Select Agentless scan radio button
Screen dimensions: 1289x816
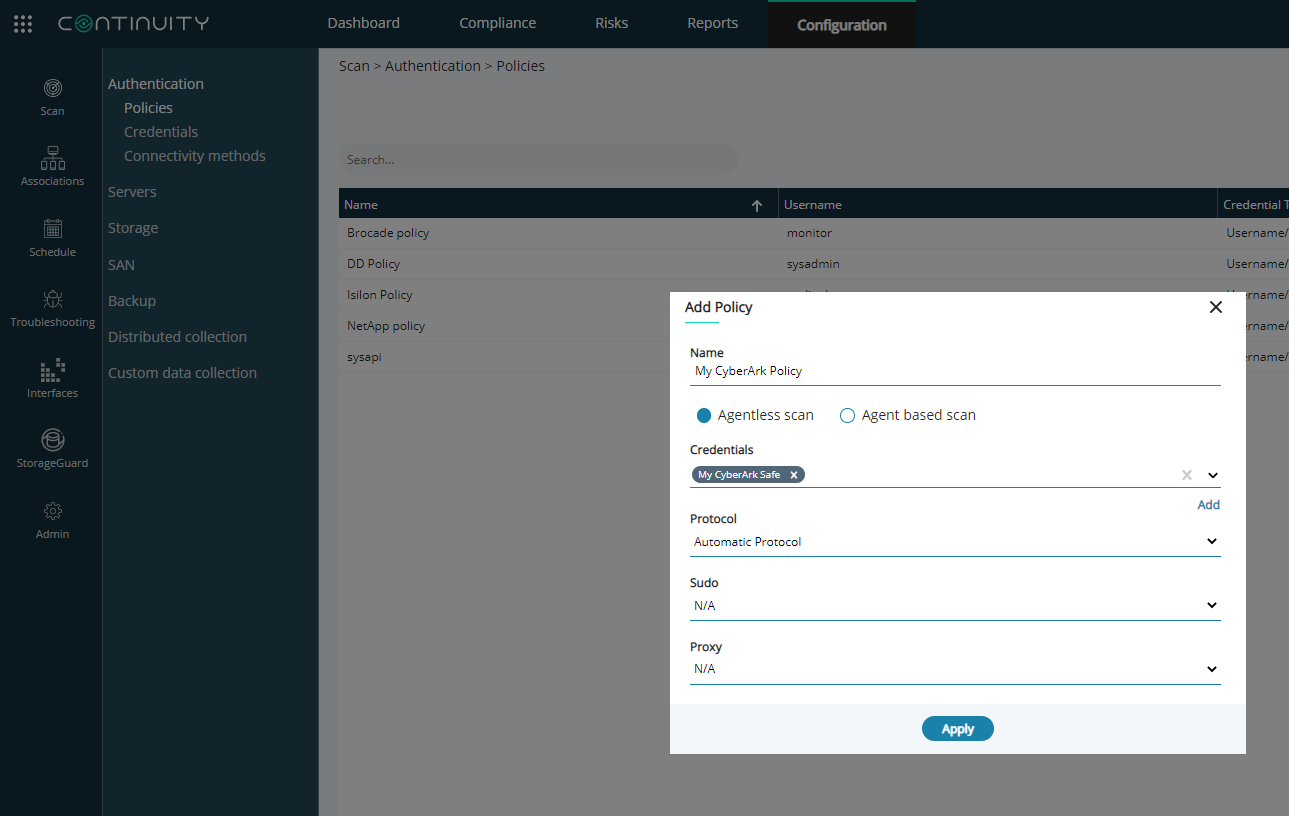(x=704, y=415)
